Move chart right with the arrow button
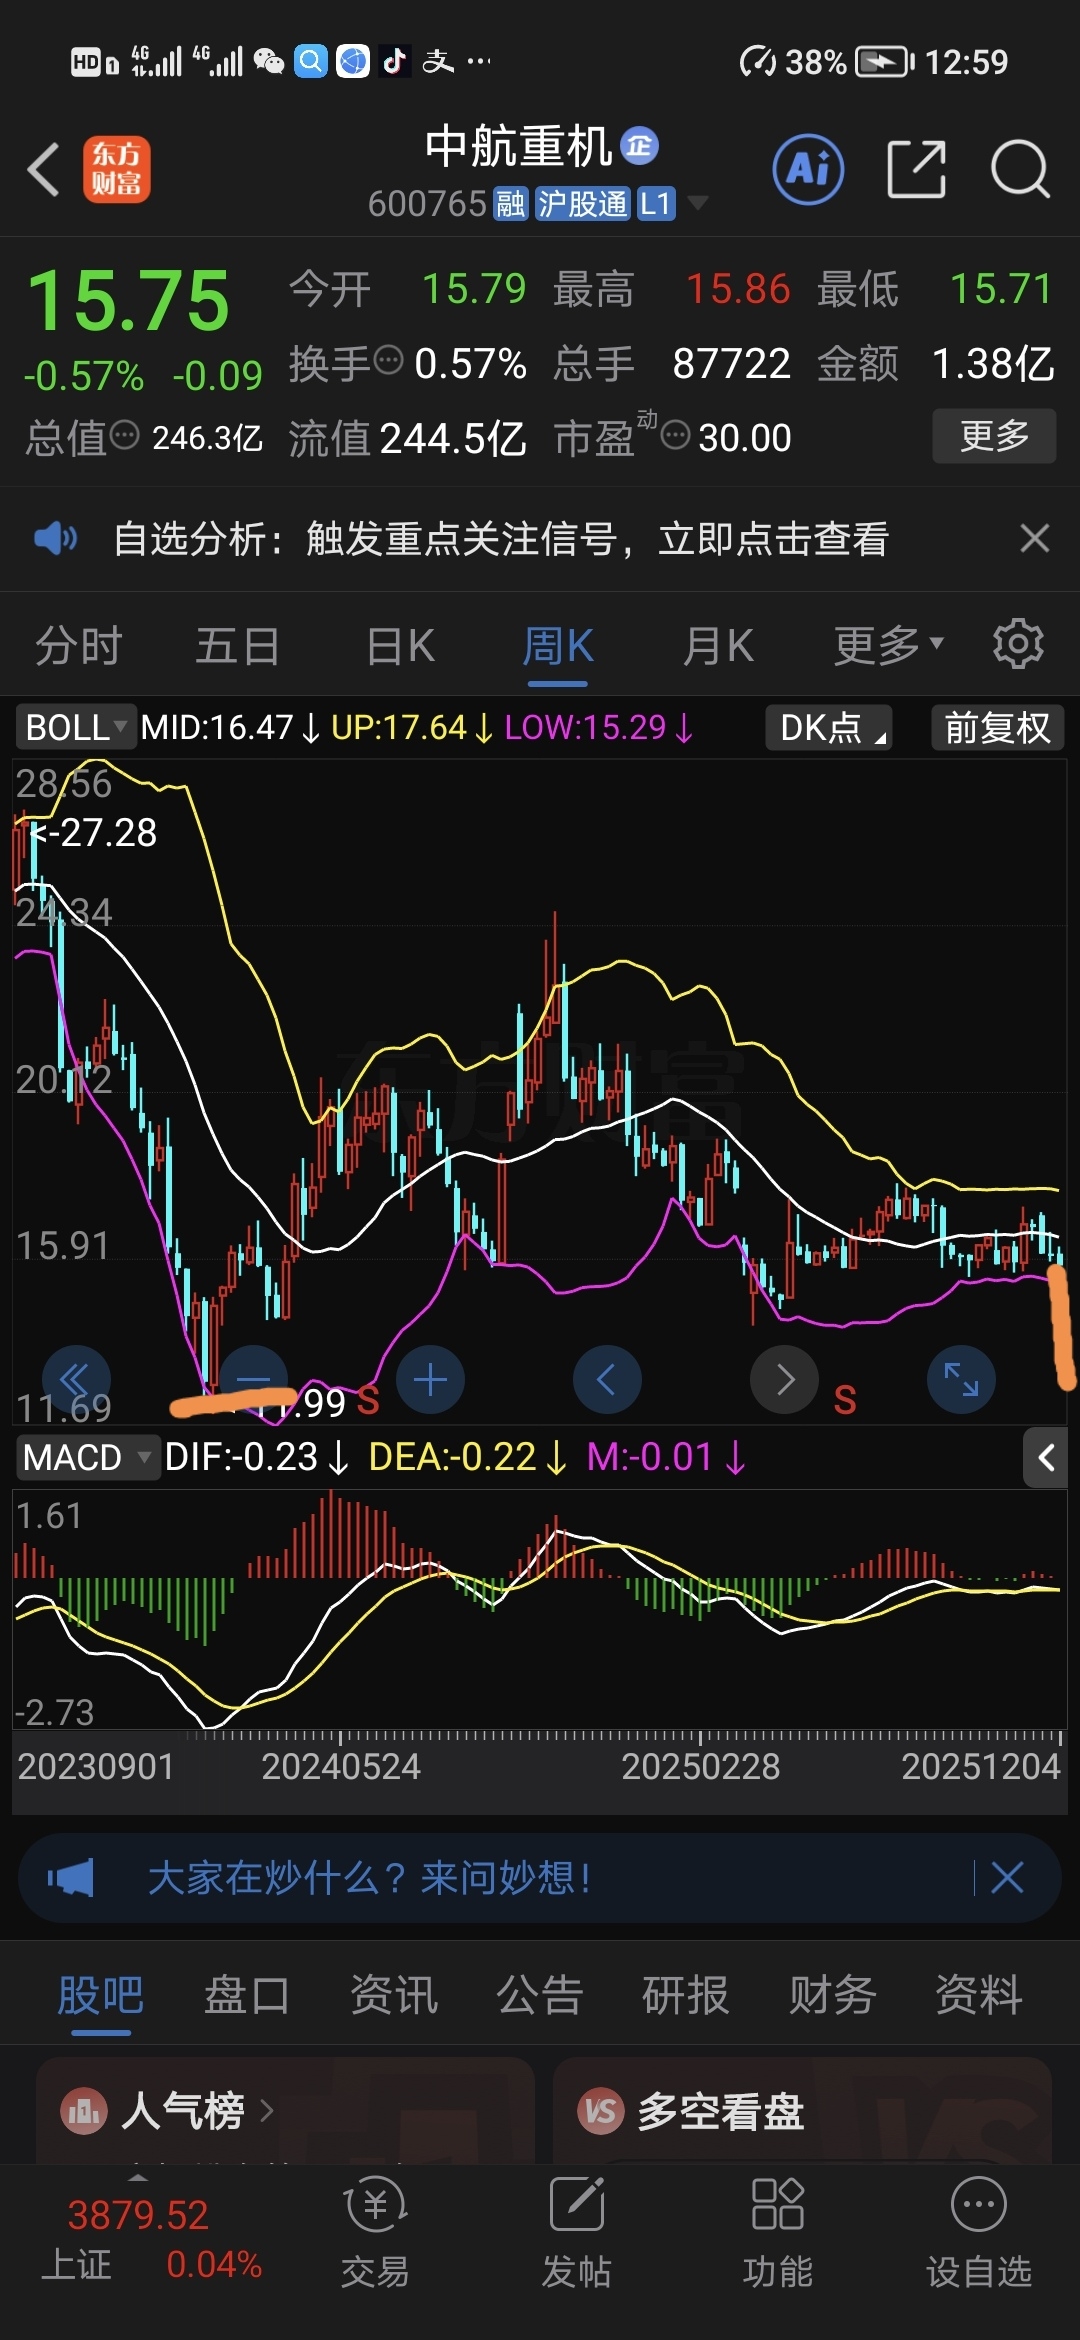The height and width of the screenshot is (2340, 1080). click(784, 1380)
